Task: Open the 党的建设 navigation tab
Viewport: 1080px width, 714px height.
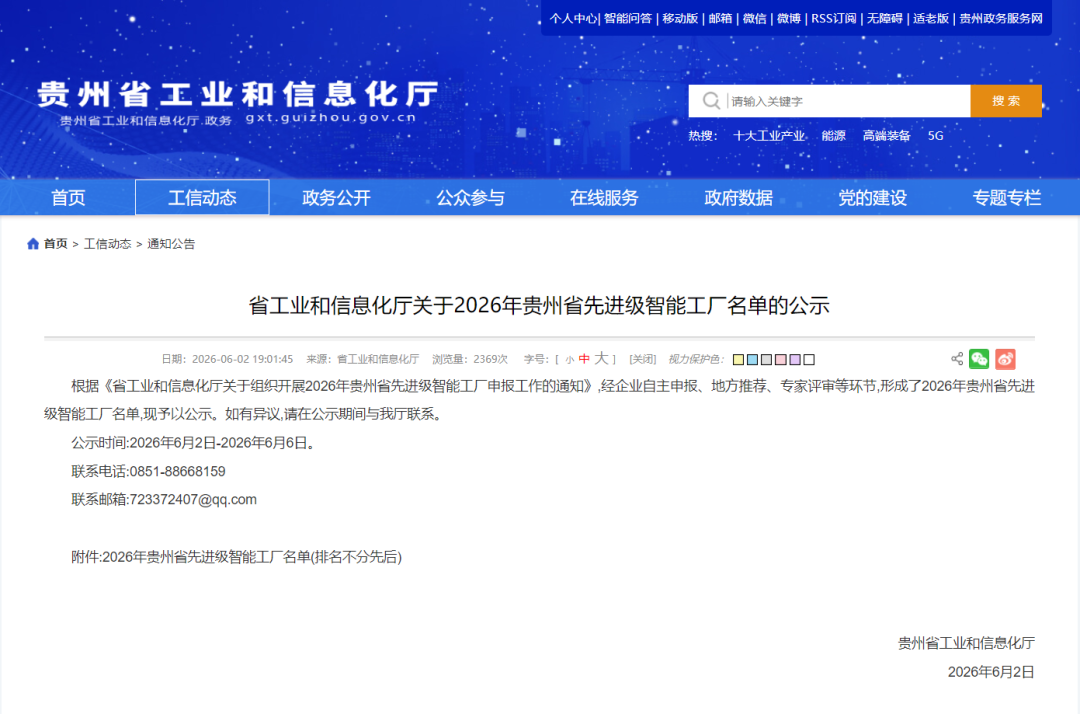Action: (872, 198)
